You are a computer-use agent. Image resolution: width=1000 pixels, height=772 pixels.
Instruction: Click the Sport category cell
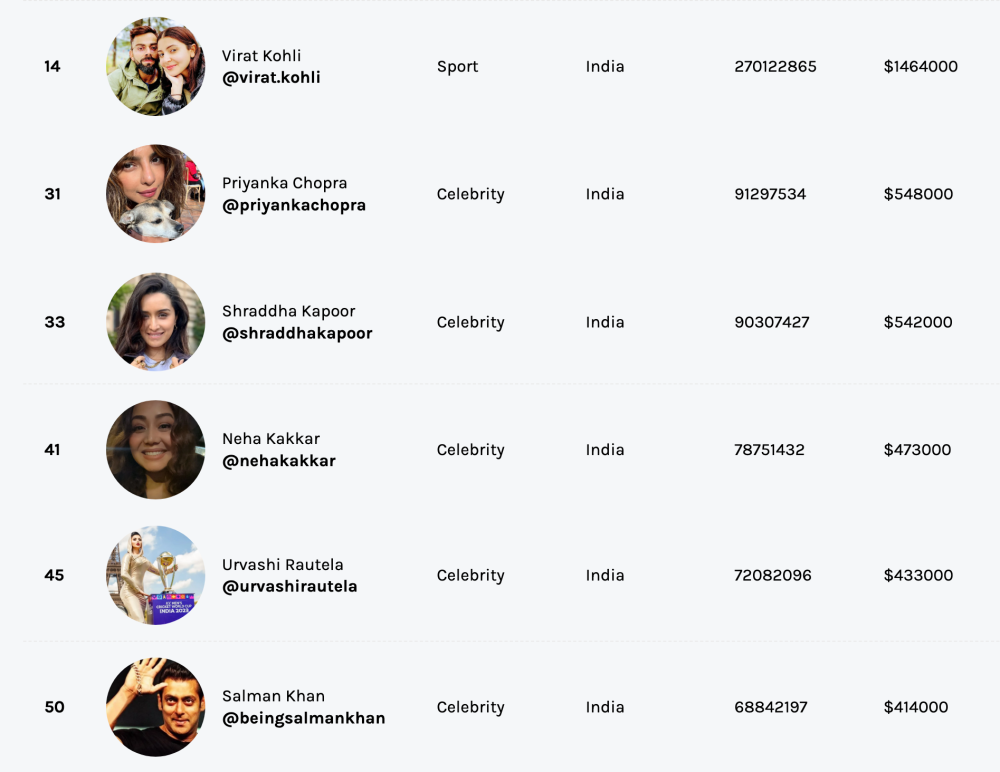pyautogui.click(x=457, y=67)
